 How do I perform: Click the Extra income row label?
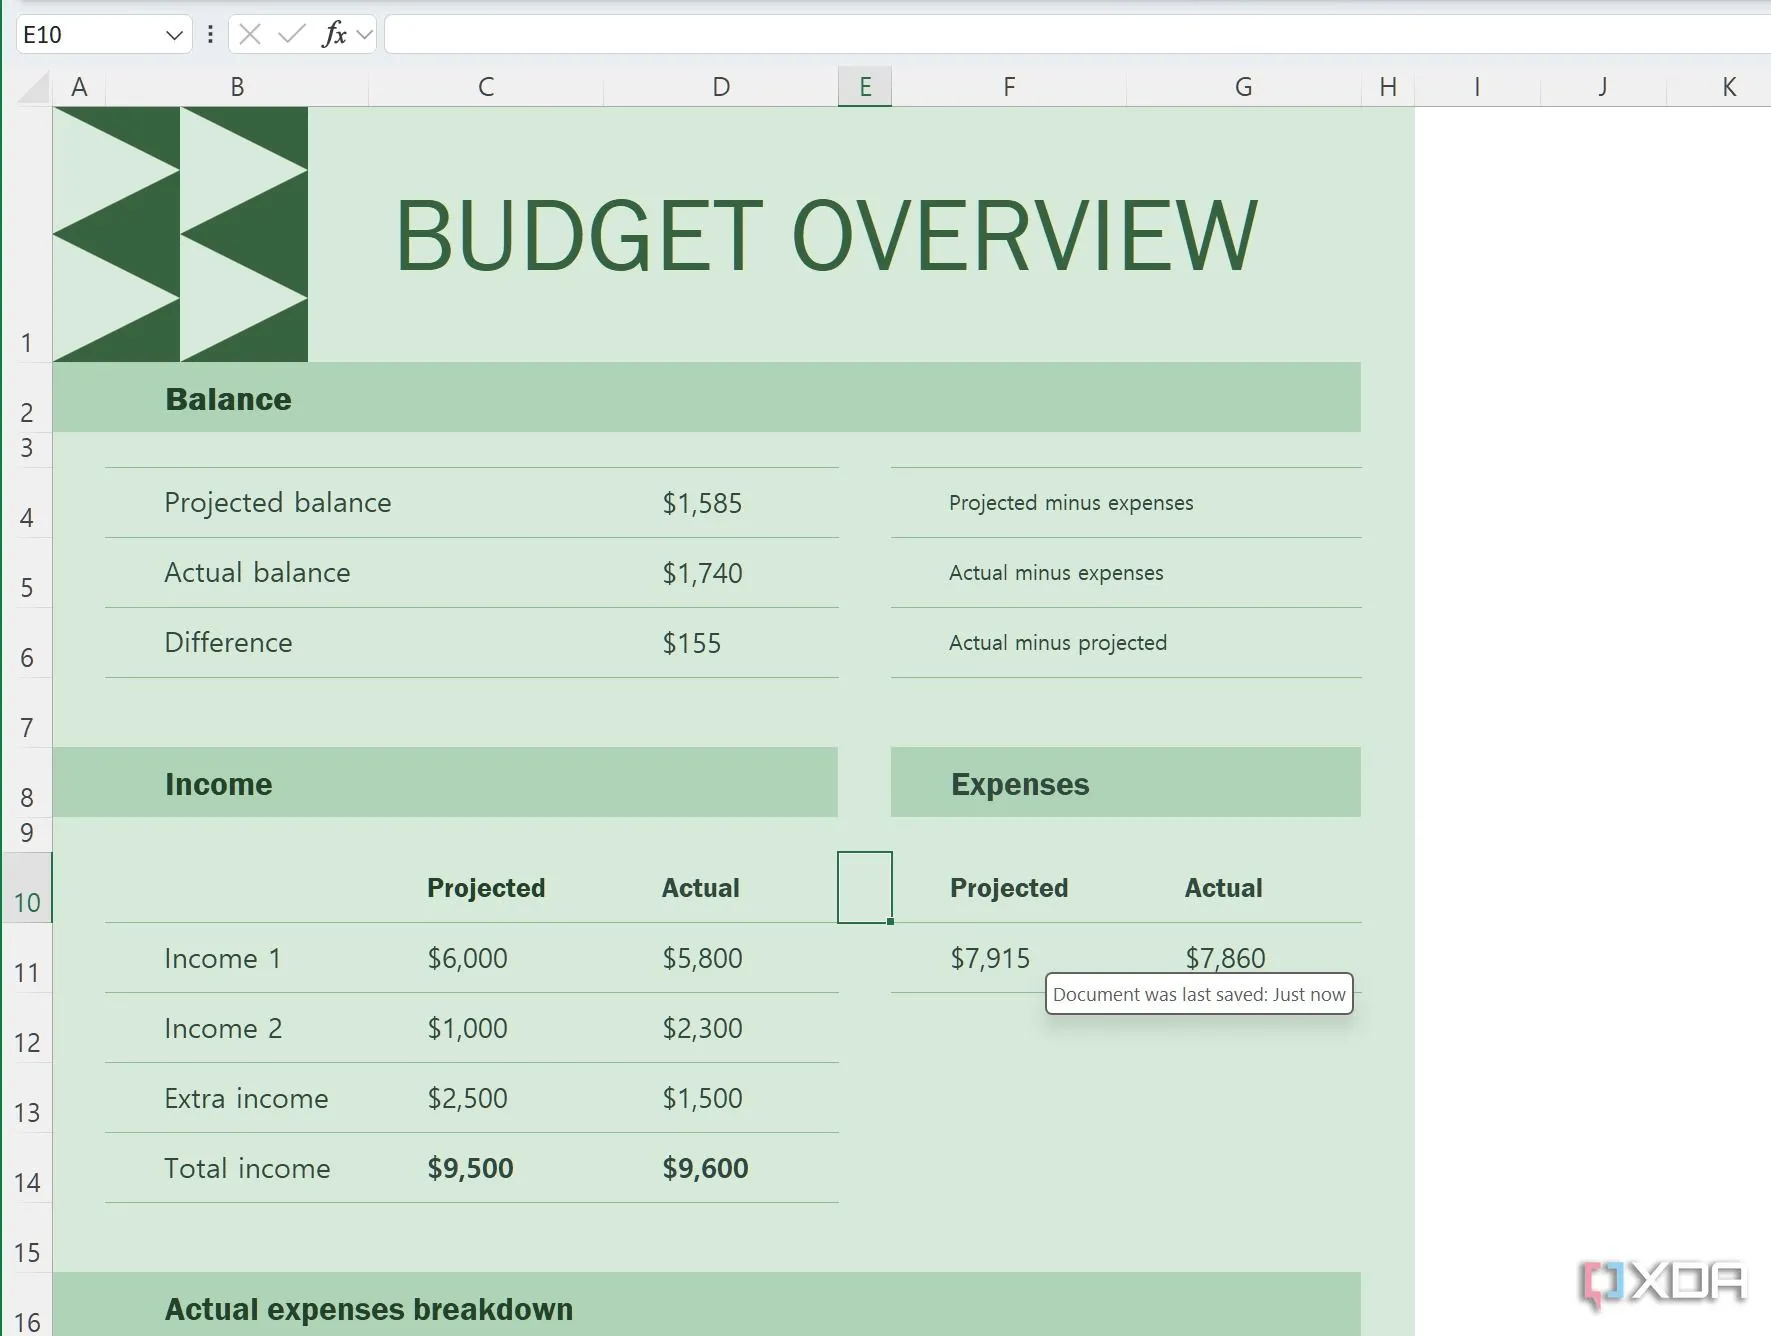246,1098
